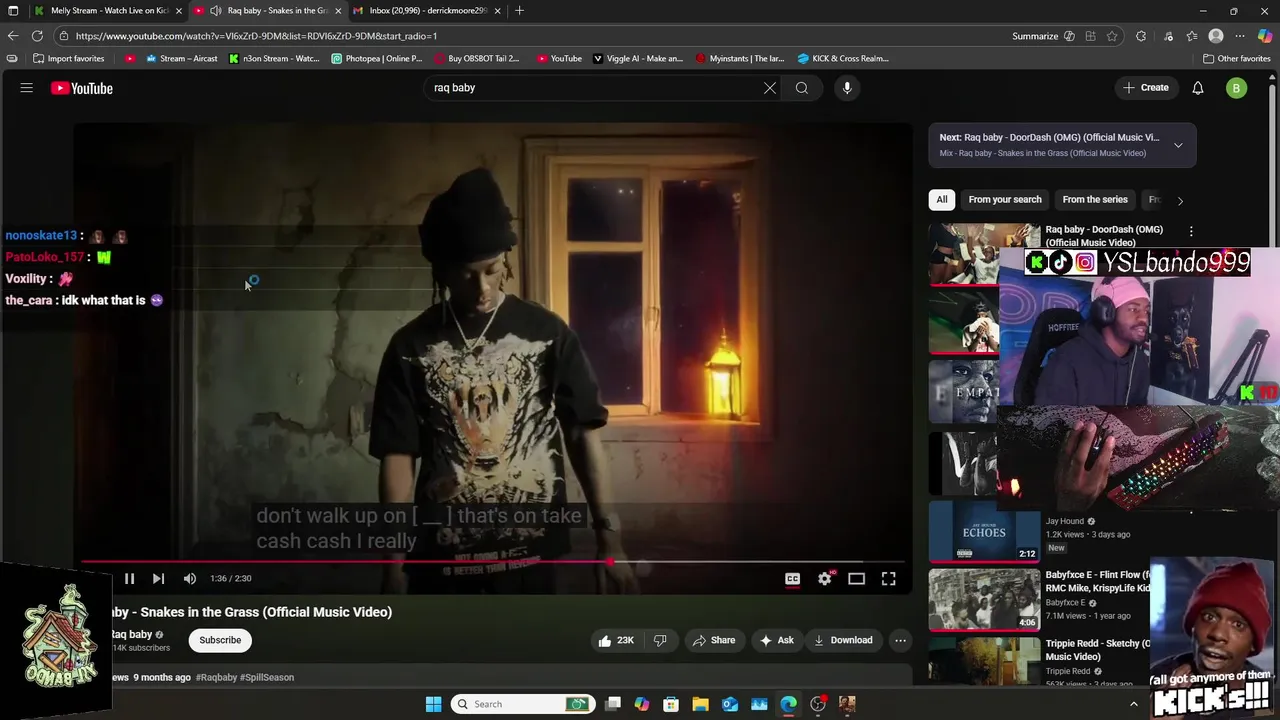Switch player to theater mode
The width and height of the screenshot is (1280, 720).
[857, 578]
